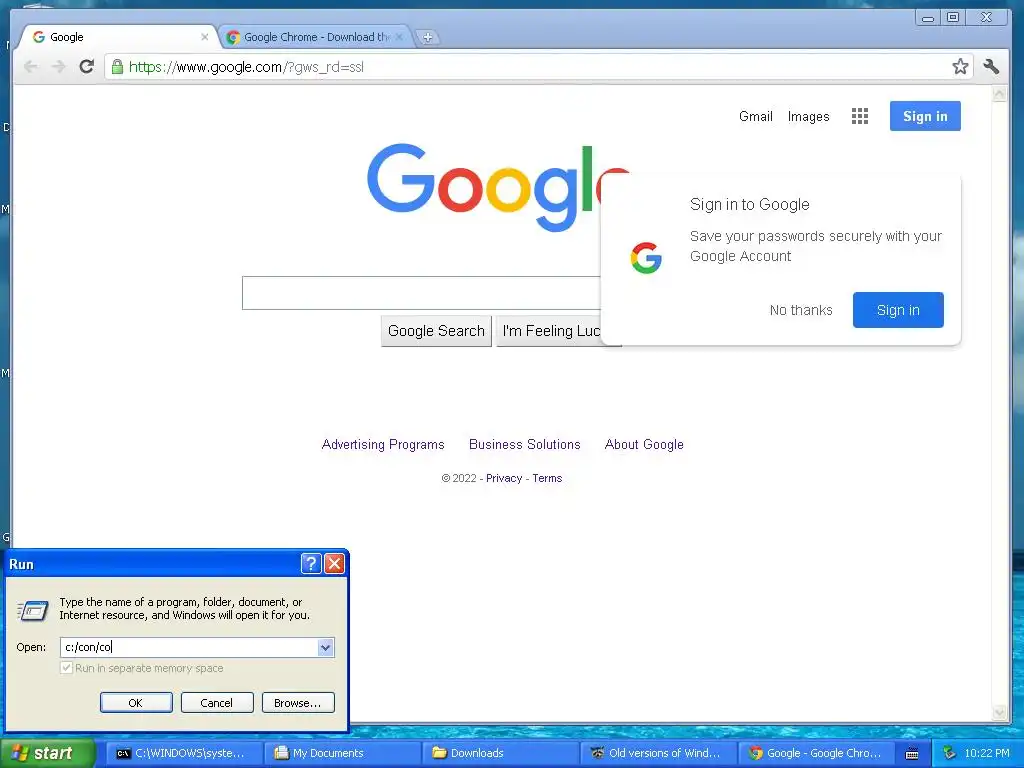1024x768 pixels.
Task: Maximize the Chrome window
Action: (953, 18)
